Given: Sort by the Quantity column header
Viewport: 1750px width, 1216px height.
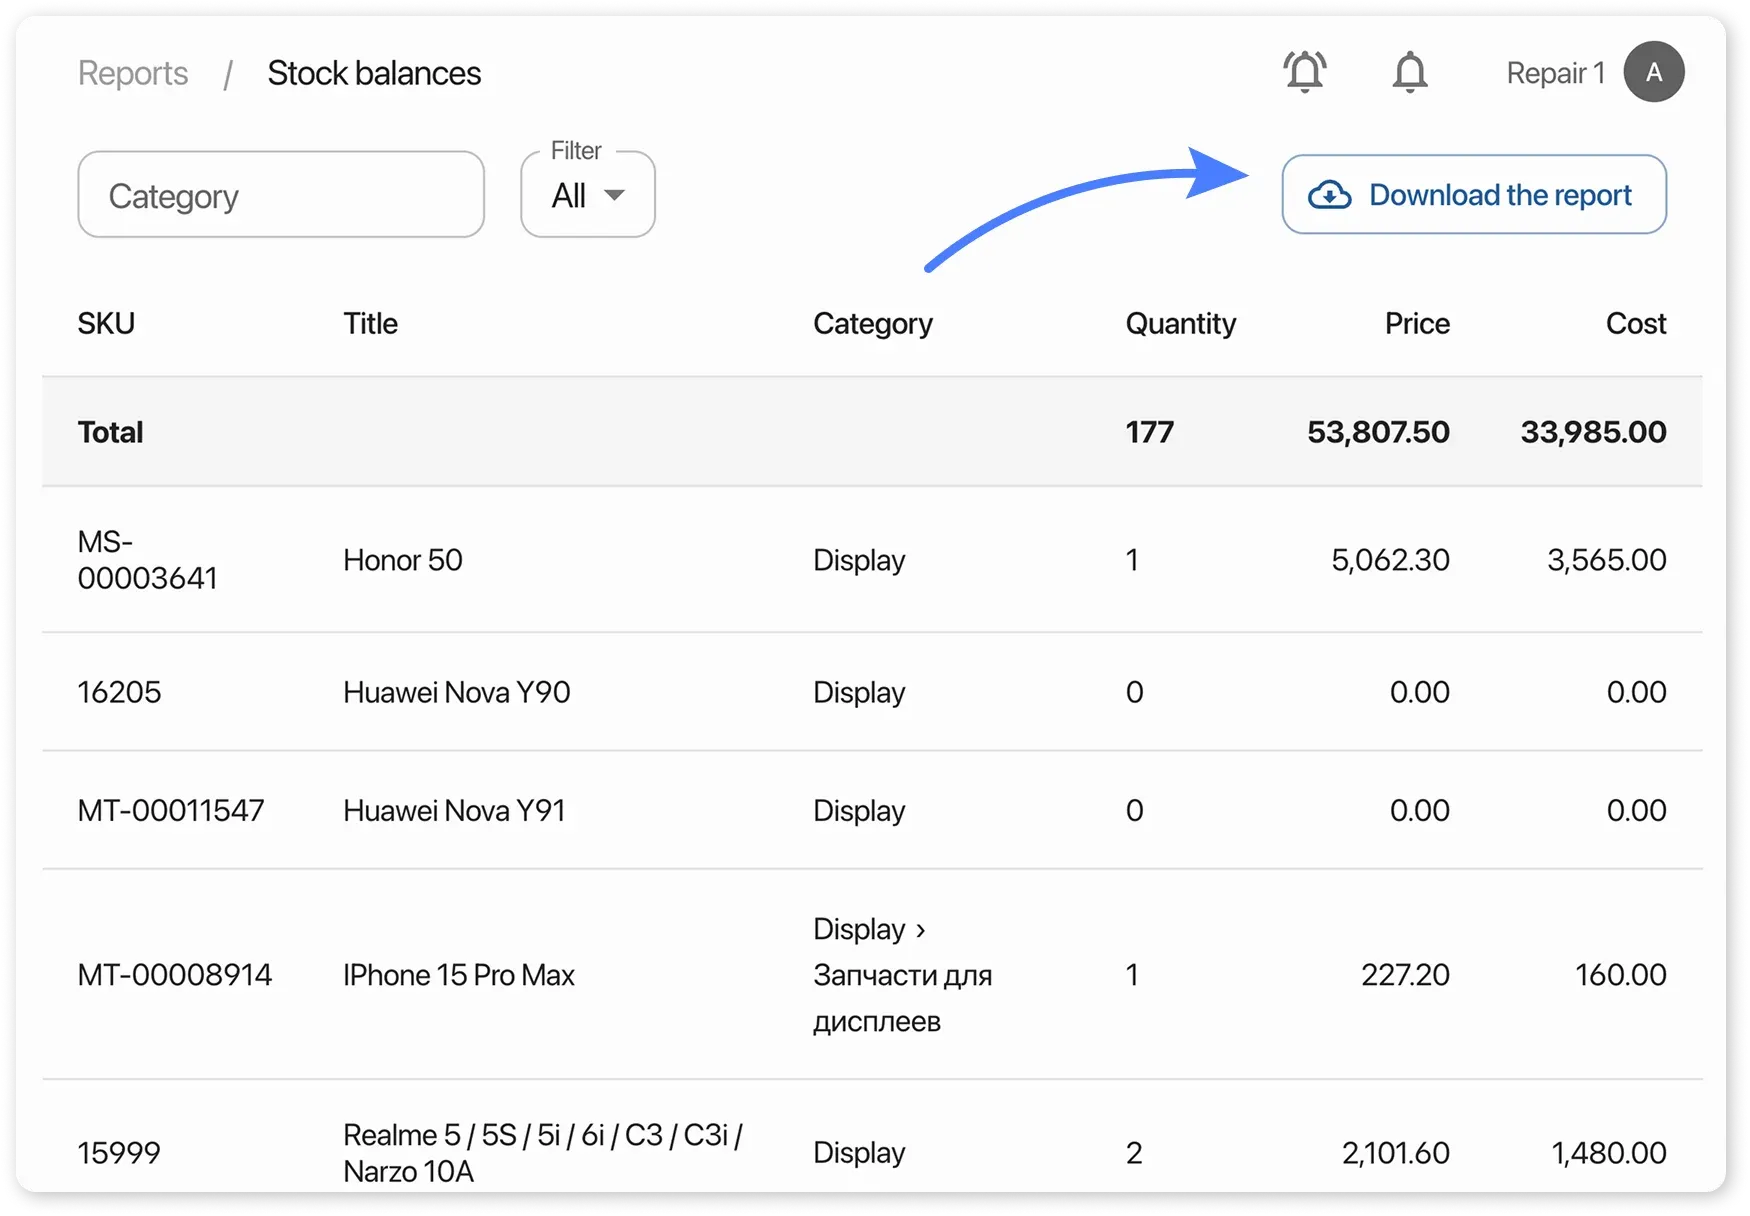Looking at the screenshot, I should point(1180,323).
